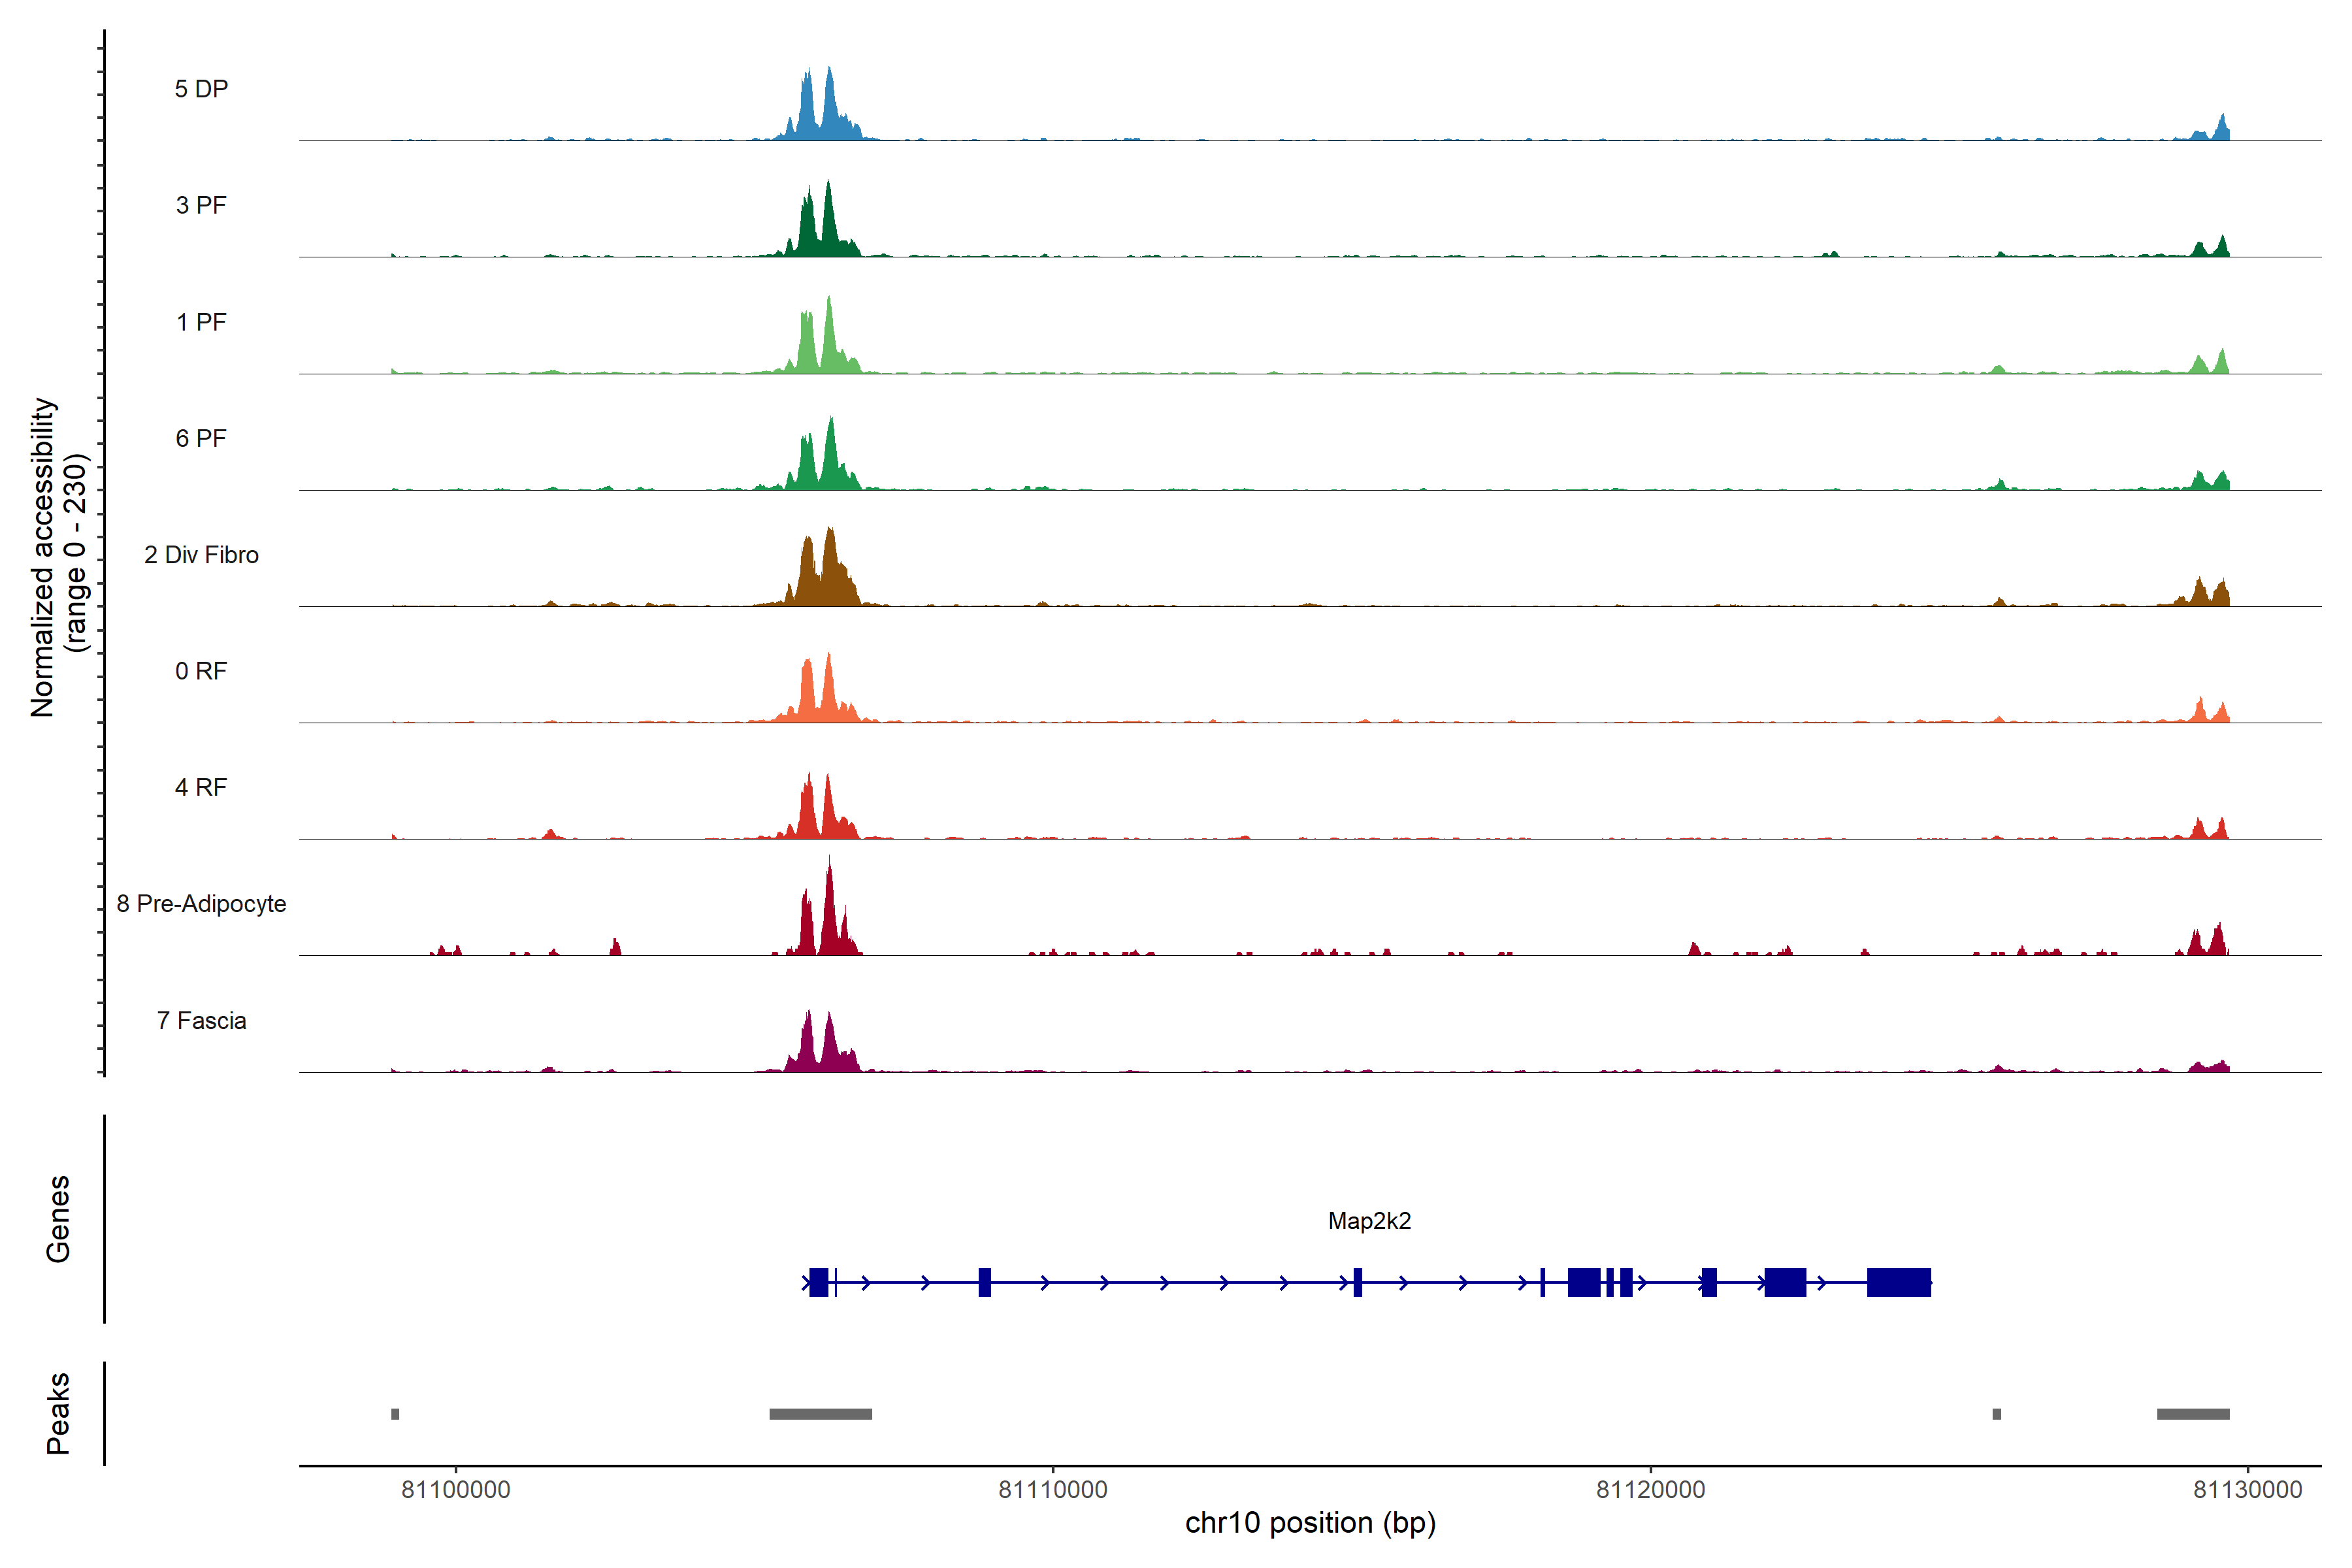Image resolution: width=2352 pixels, height=1568 pixels.
Task: Click the 7 Fascia track label
Action: pyautogui.click(x=201, y=1020)
